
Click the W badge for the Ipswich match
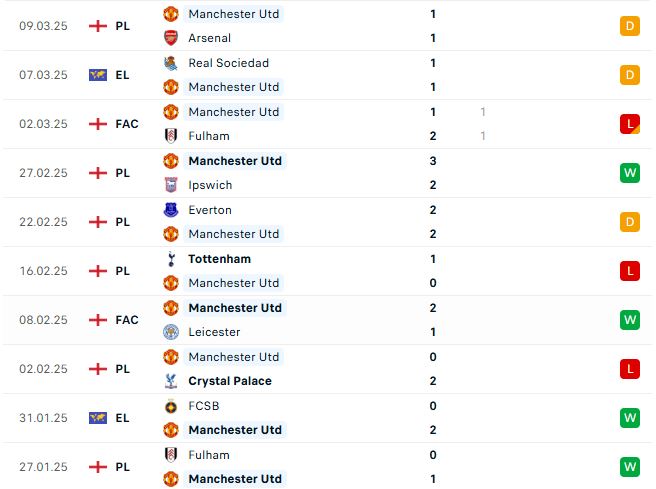[x=630, y=173]
